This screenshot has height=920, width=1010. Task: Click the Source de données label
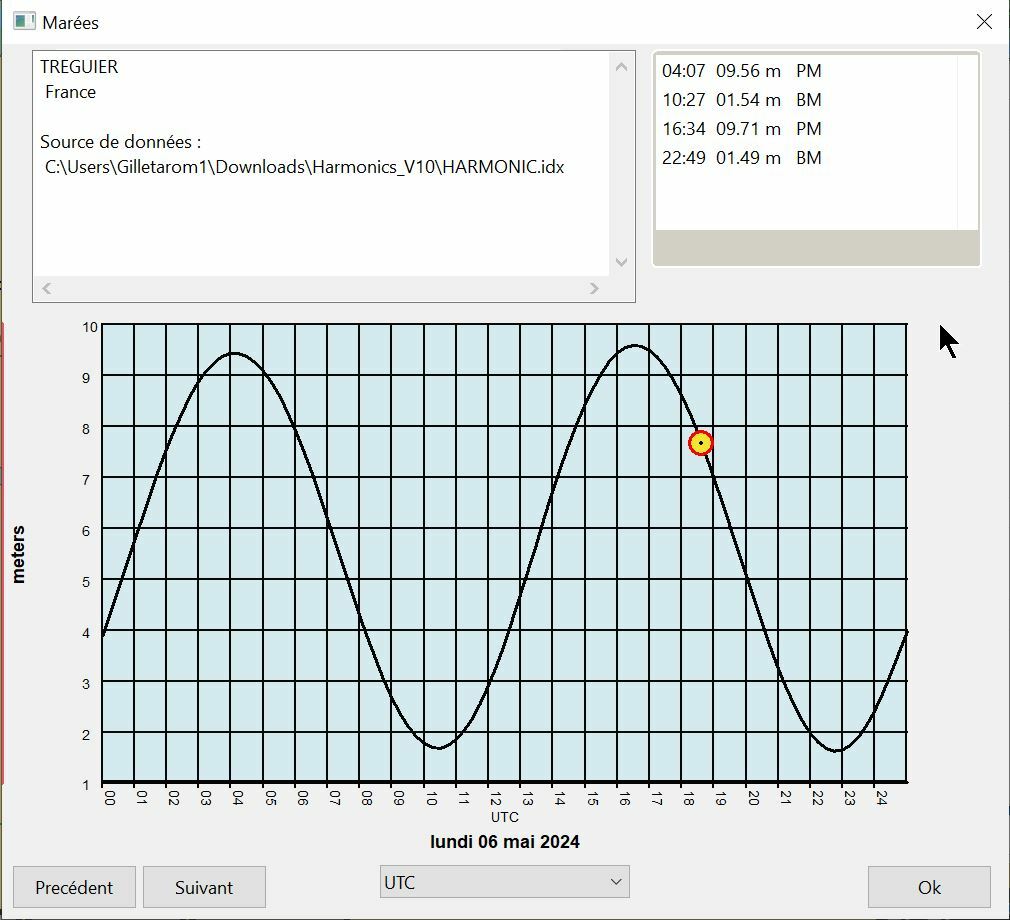(120, 142)
